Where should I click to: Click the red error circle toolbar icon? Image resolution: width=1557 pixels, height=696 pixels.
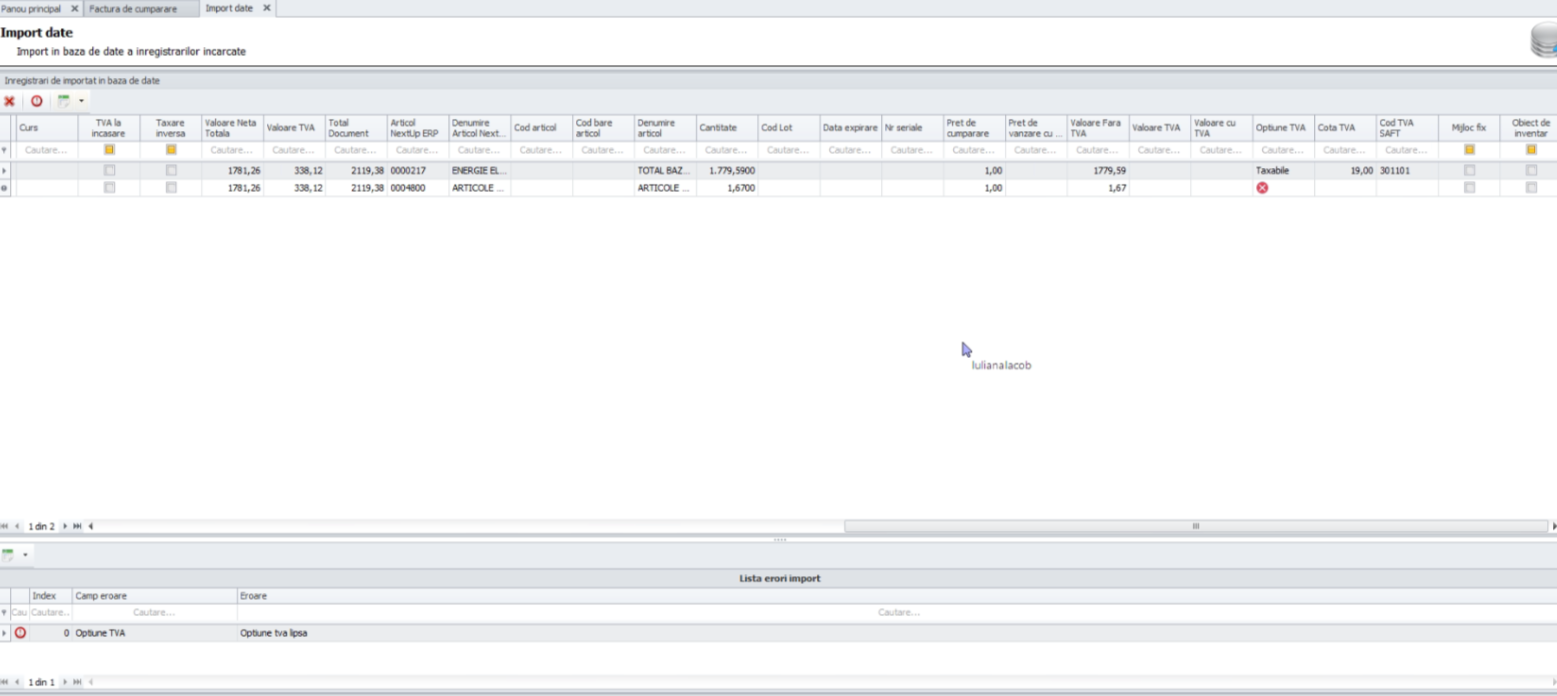click(x=37, y=101)
